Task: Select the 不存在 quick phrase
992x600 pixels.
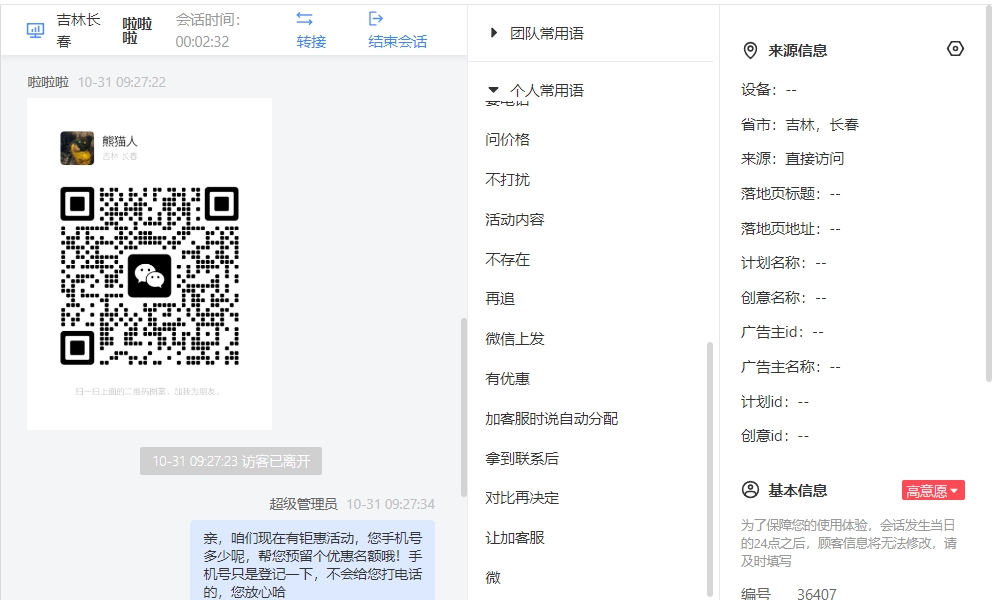Action: coord(507,259)
